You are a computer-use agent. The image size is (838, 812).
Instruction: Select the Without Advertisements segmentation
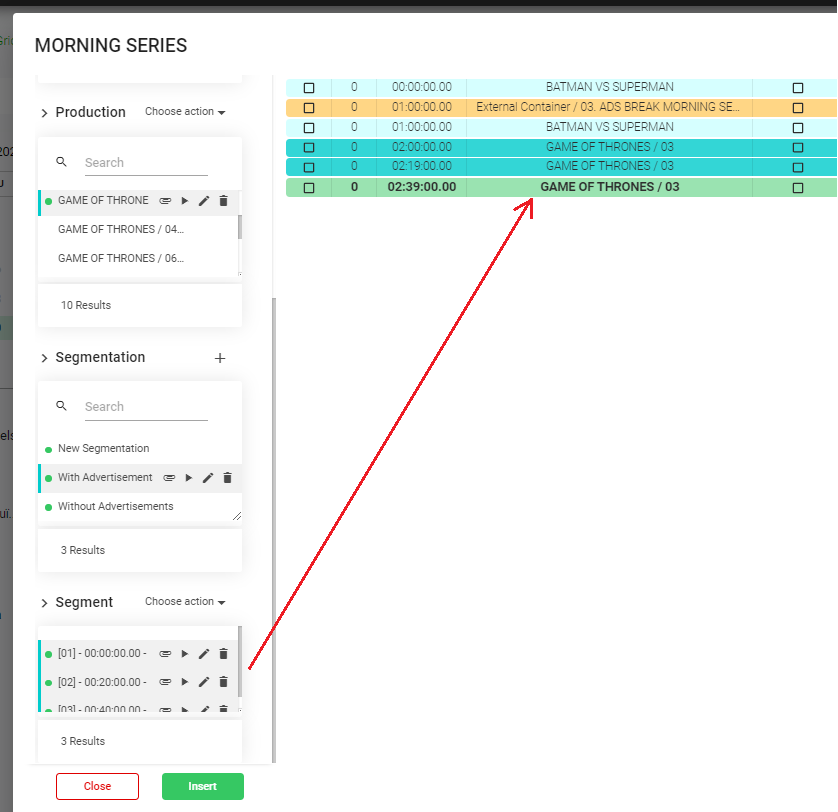click(115, 507)
